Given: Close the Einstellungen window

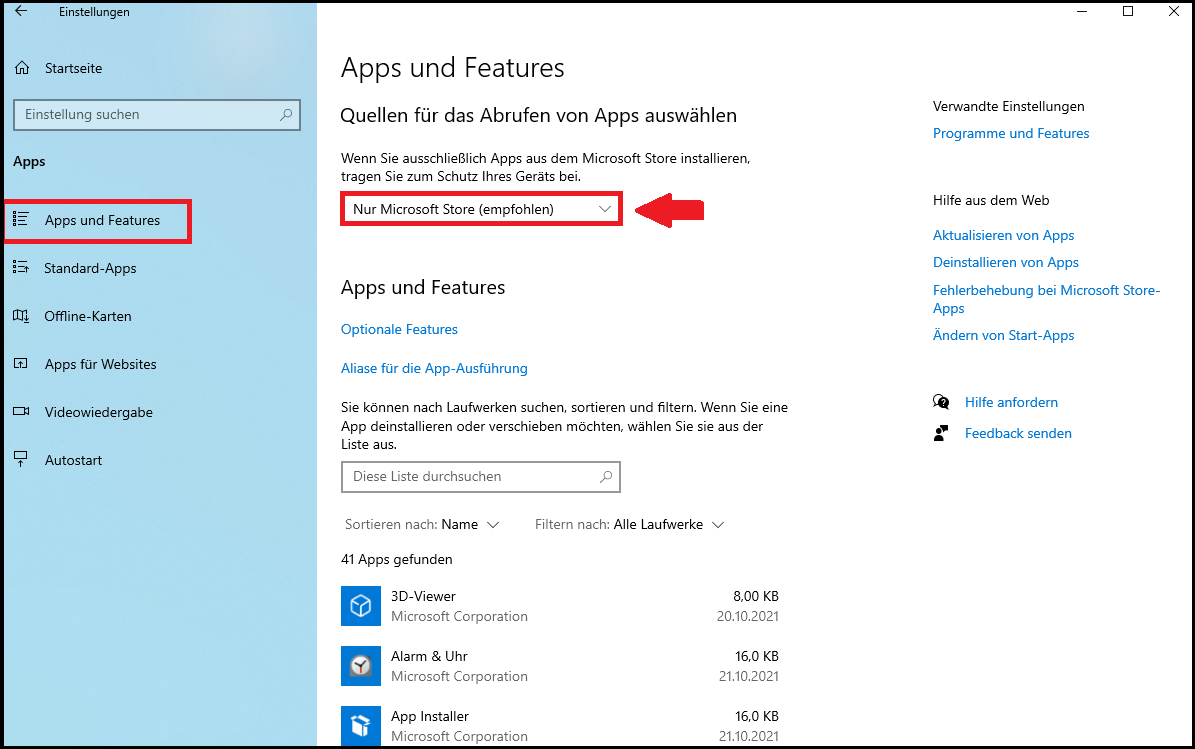Looking at the screenshot, I should 1174,11.
